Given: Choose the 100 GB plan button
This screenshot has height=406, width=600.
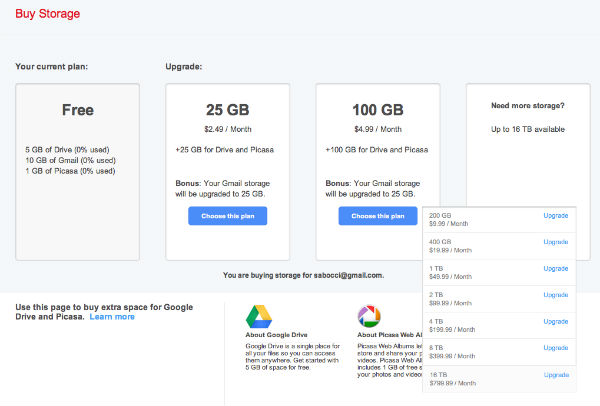Looking at the screenshot, I should click(x=378, y=216).
